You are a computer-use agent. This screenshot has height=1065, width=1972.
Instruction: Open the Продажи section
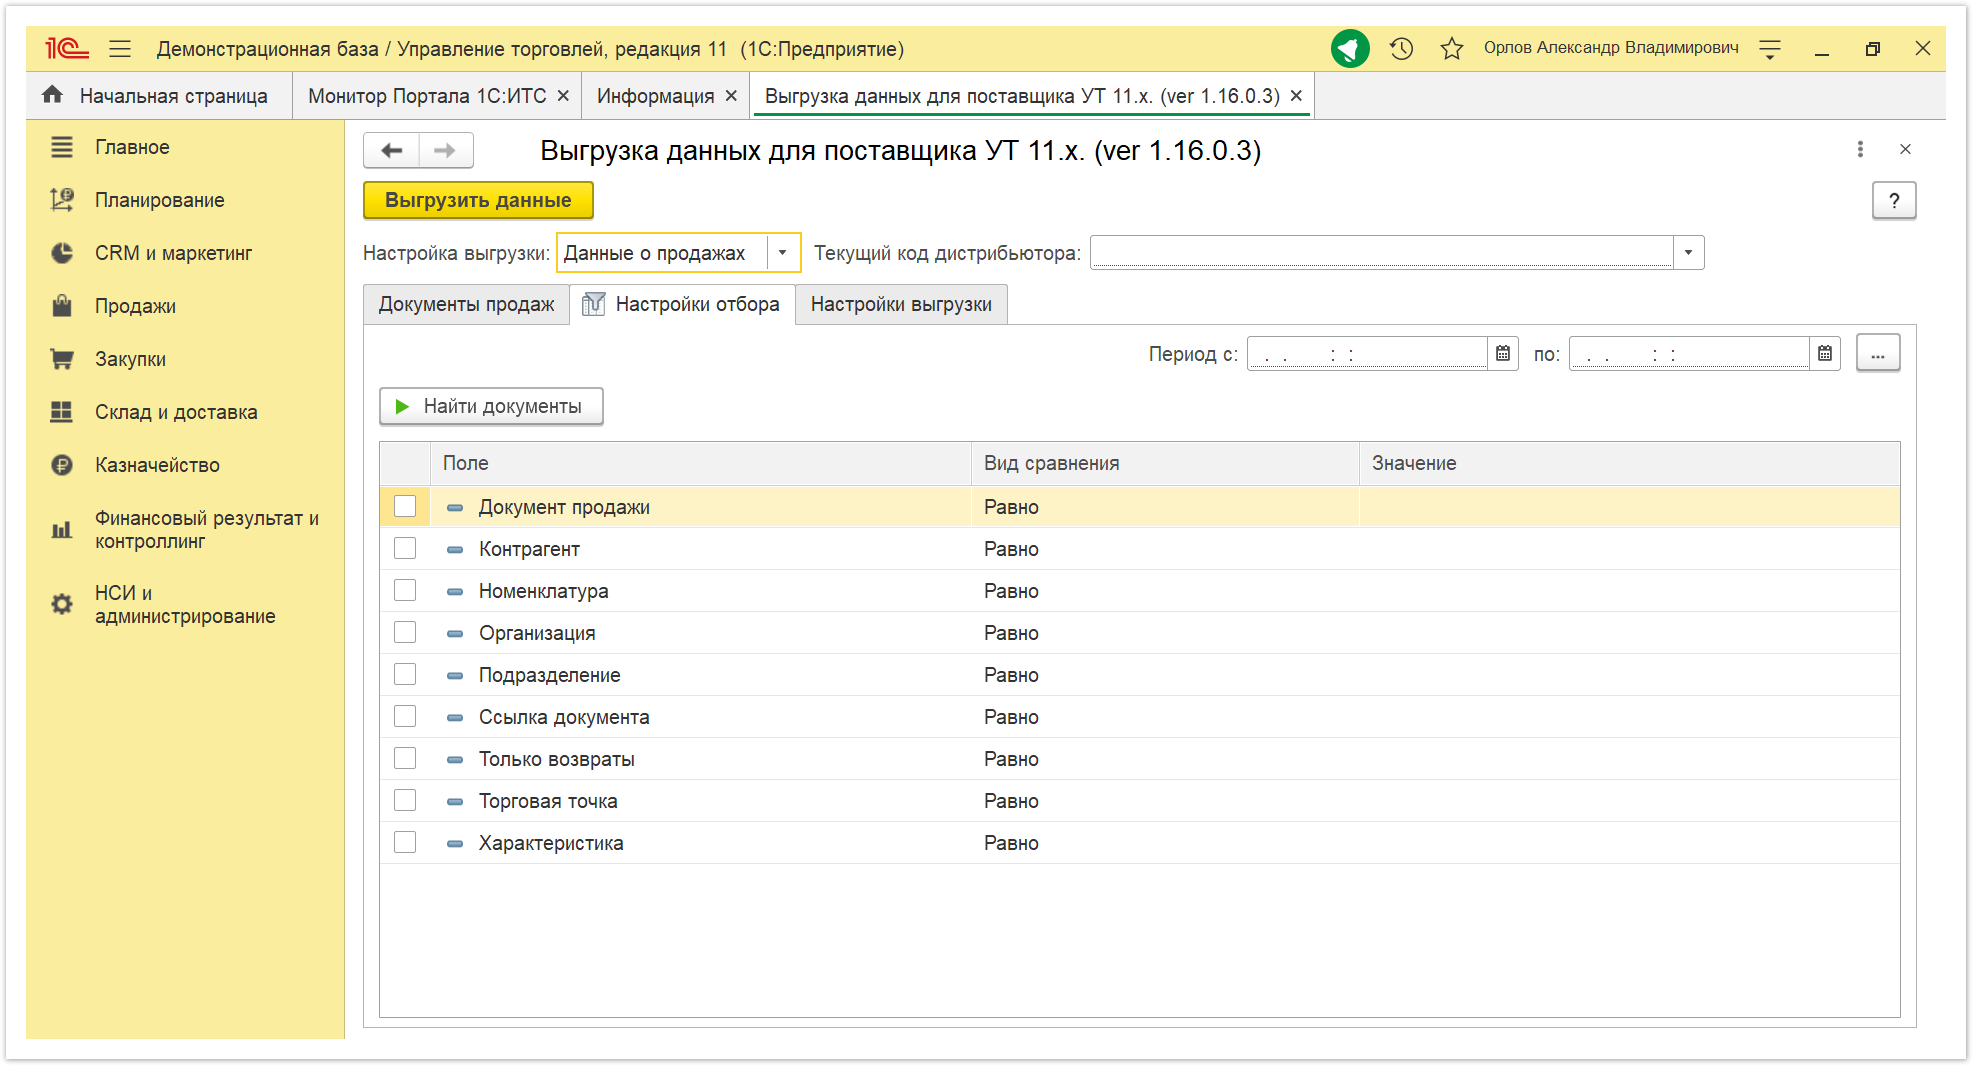point(113,306)
